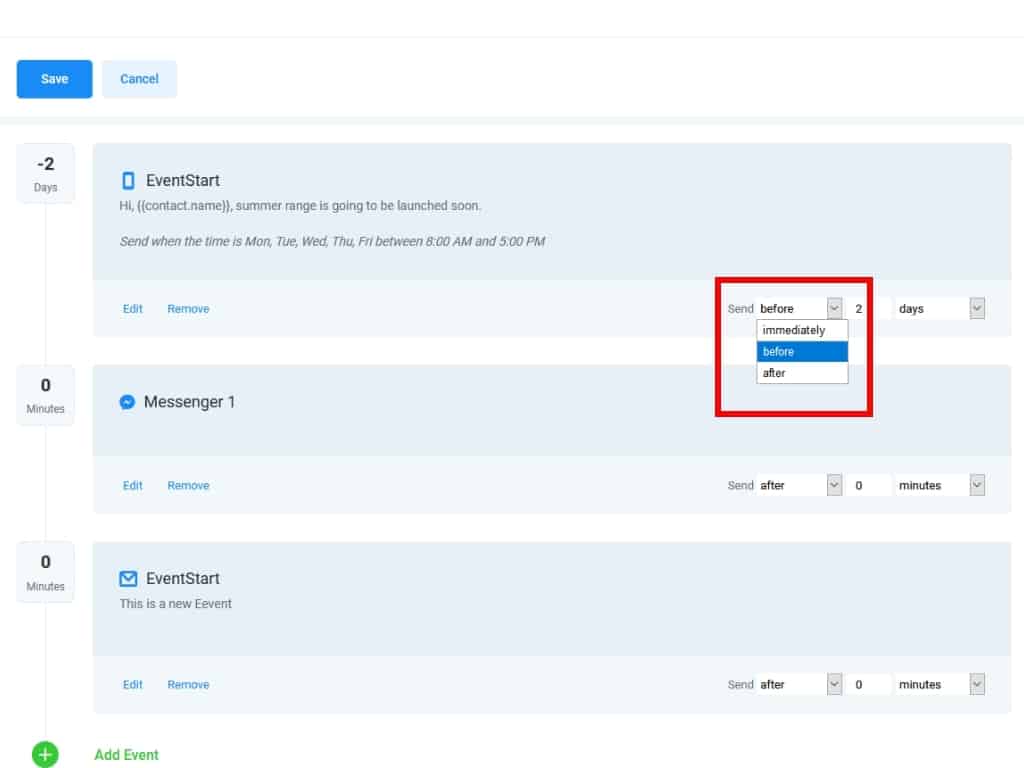Screen dimensions: 1024x768
Task: Edit the first EventStart SMS event
Action: click(133, 309)
